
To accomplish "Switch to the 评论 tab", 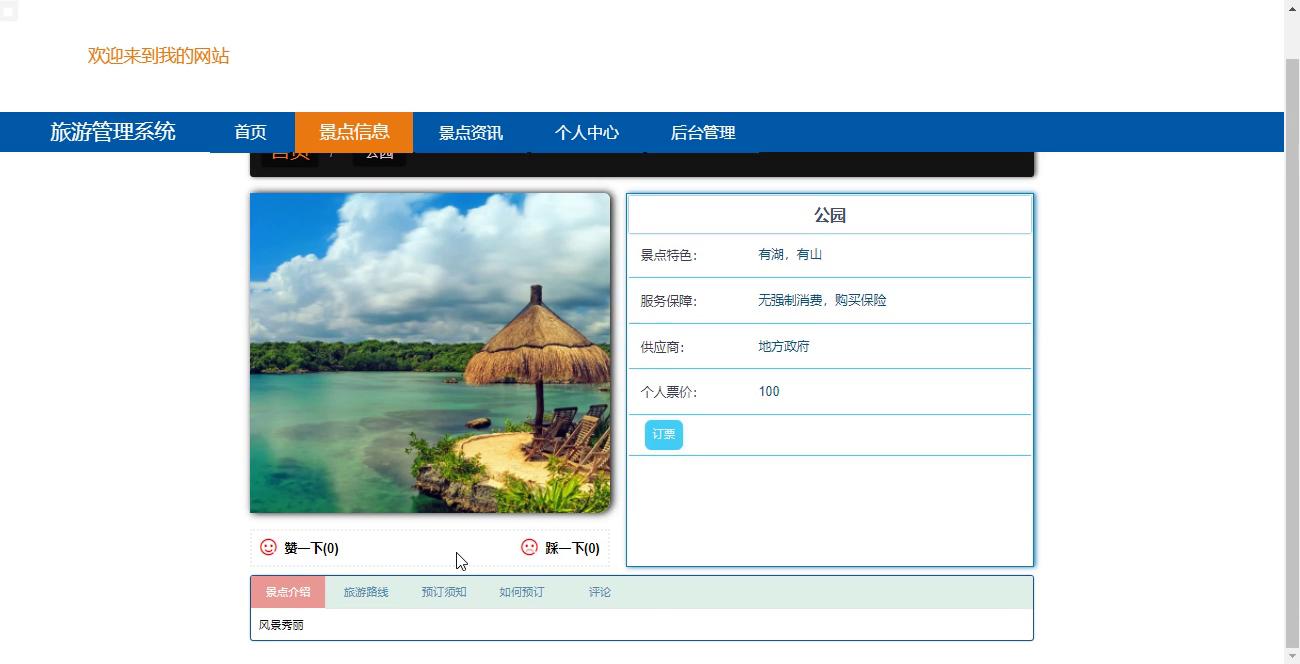I will coord(600,592).
